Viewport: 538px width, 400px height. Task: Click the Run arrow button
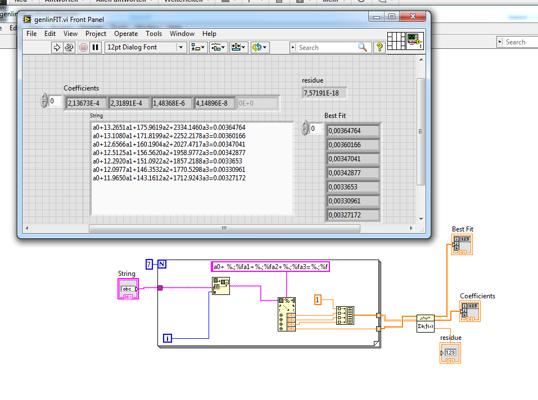[x=56, y=47]
